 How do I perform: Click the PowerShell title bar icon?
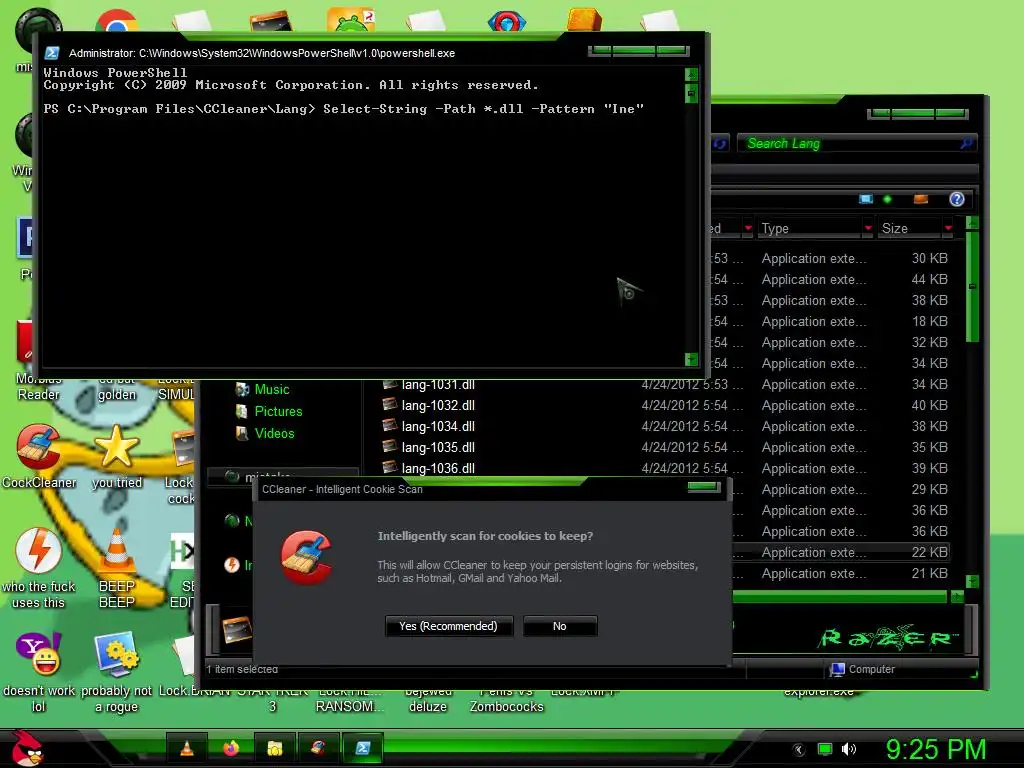(52, 53)
